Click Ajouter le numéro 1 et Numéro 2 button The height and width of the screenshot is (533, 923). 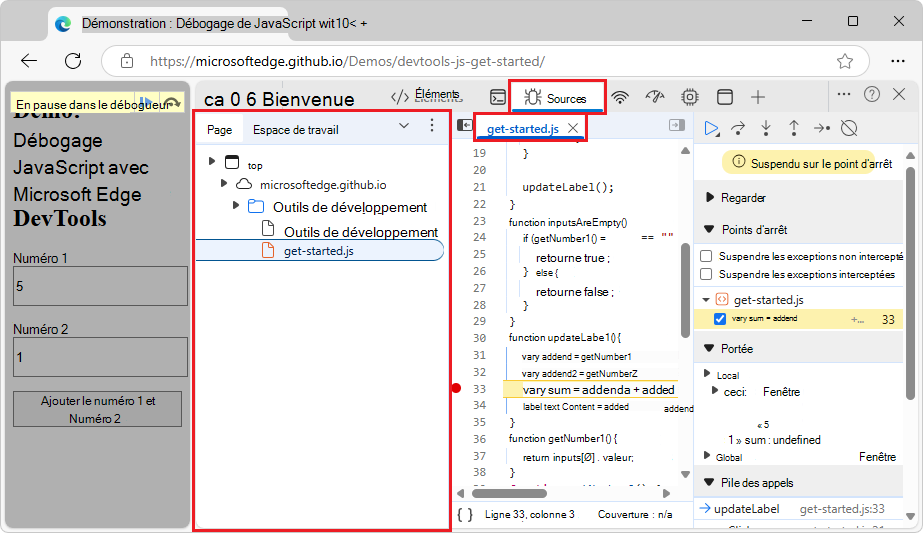pos(98,409)
